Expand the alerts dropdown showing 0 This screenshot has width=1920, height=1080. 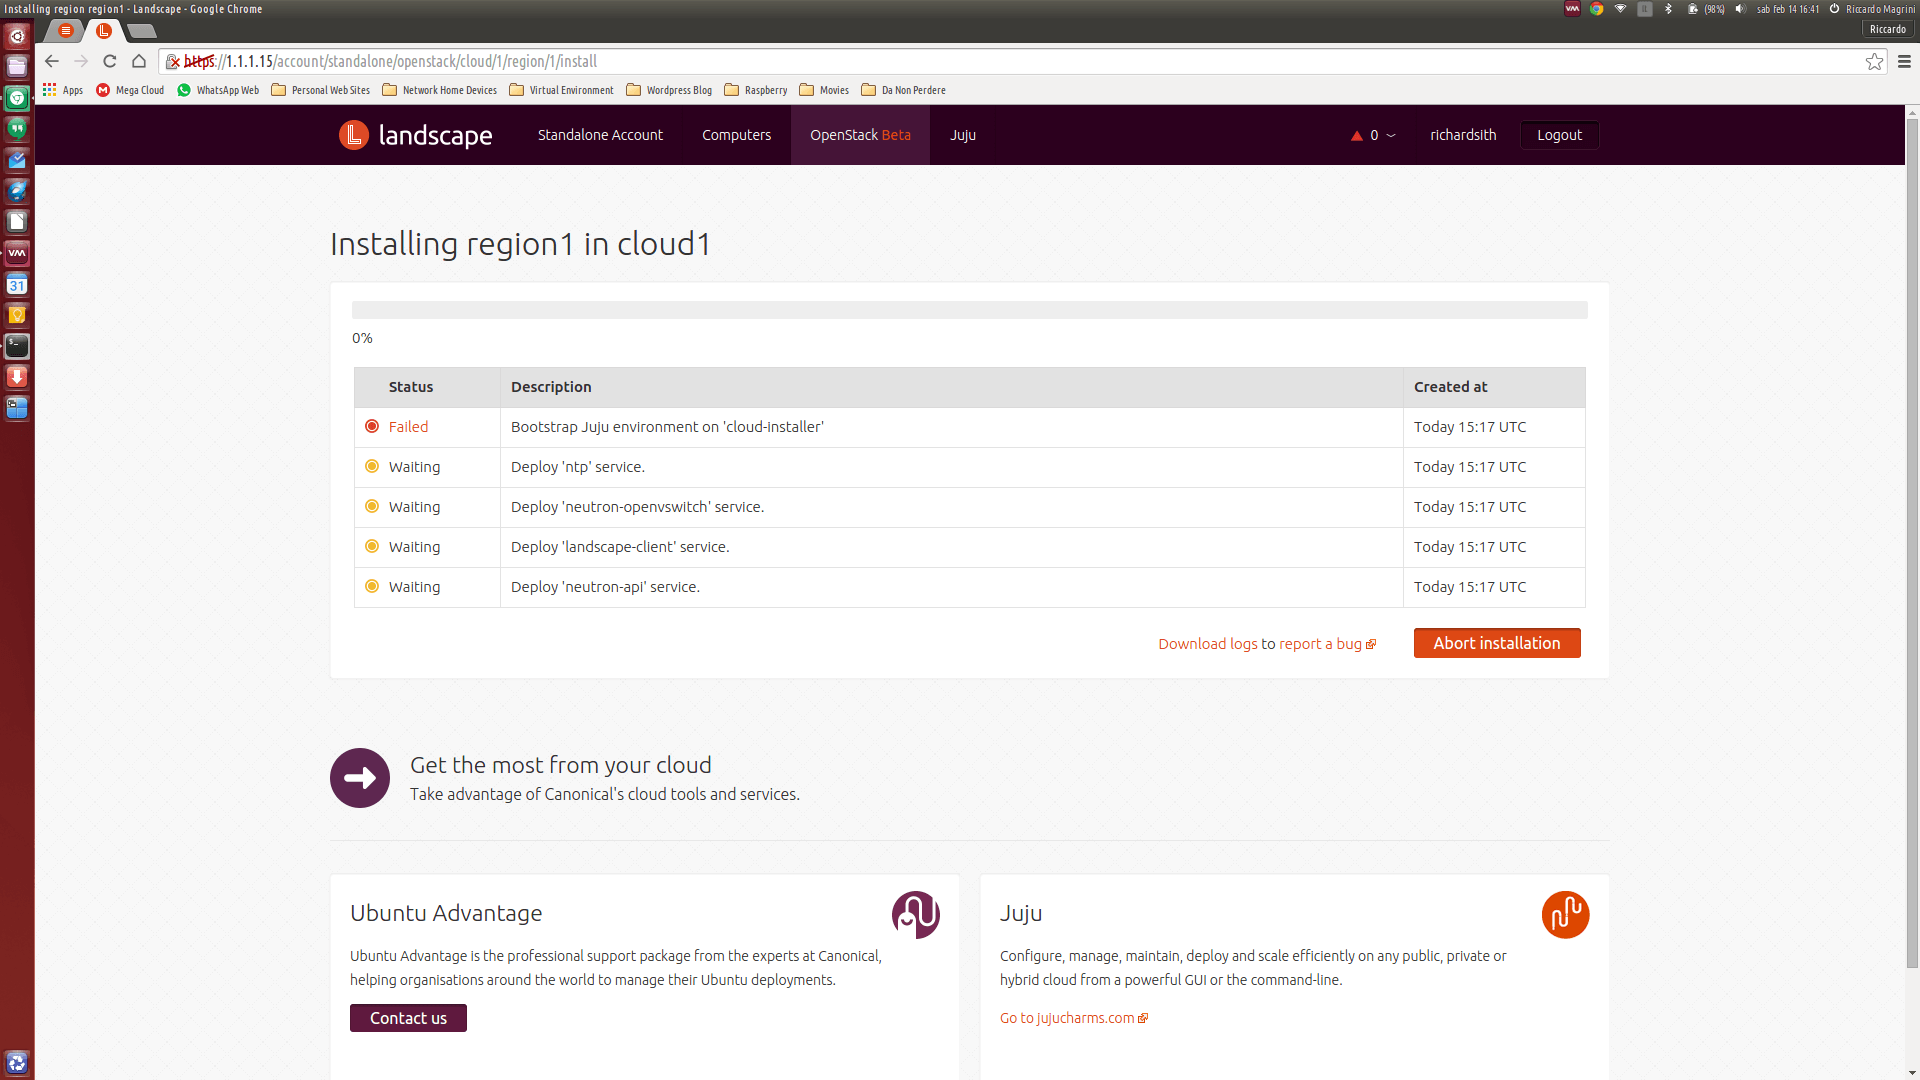click(x=1374, y=135)
